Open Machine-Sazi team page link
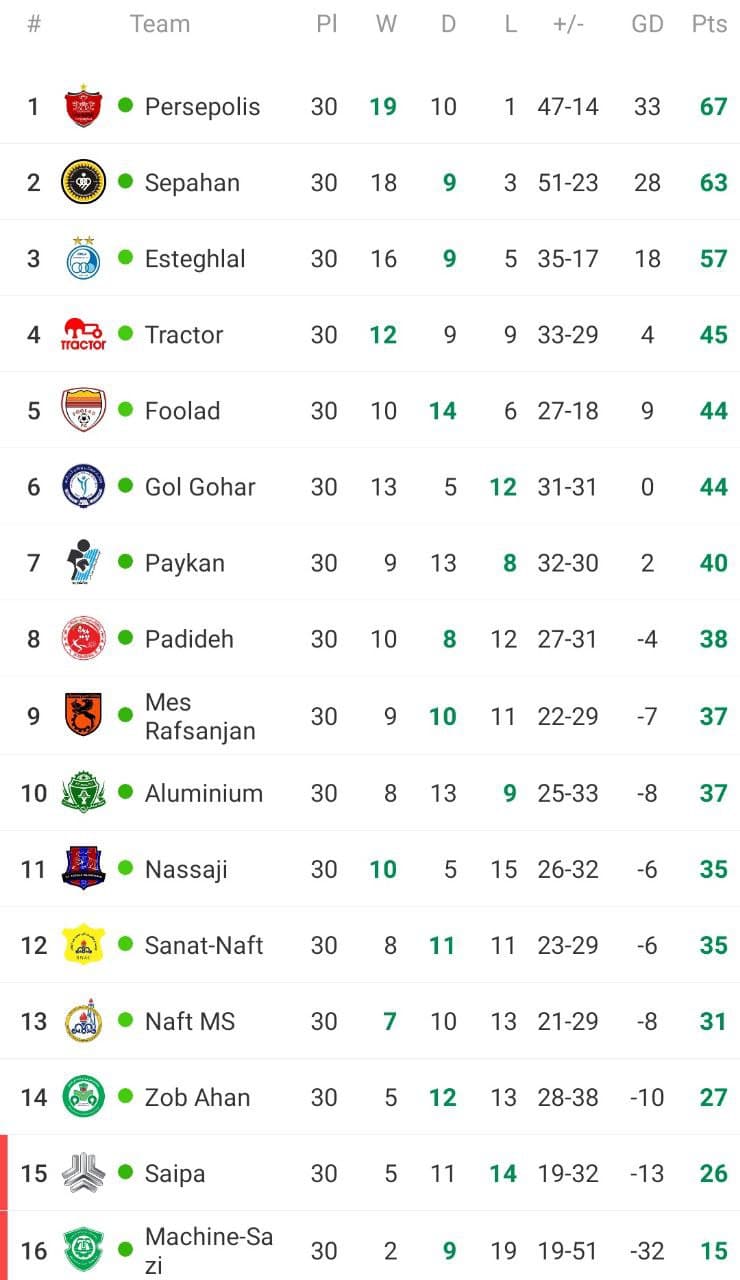The width and height of the screenshot is (740, 1280). [209, 1250]
